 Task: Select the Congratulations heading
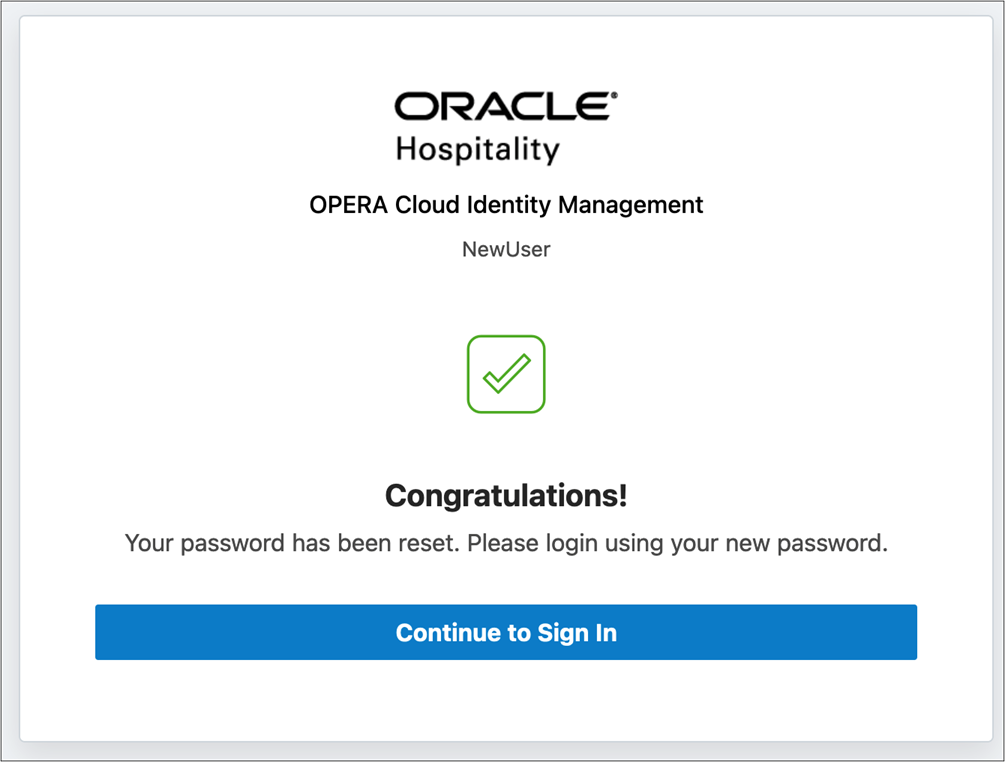click(x=505, y=494)
